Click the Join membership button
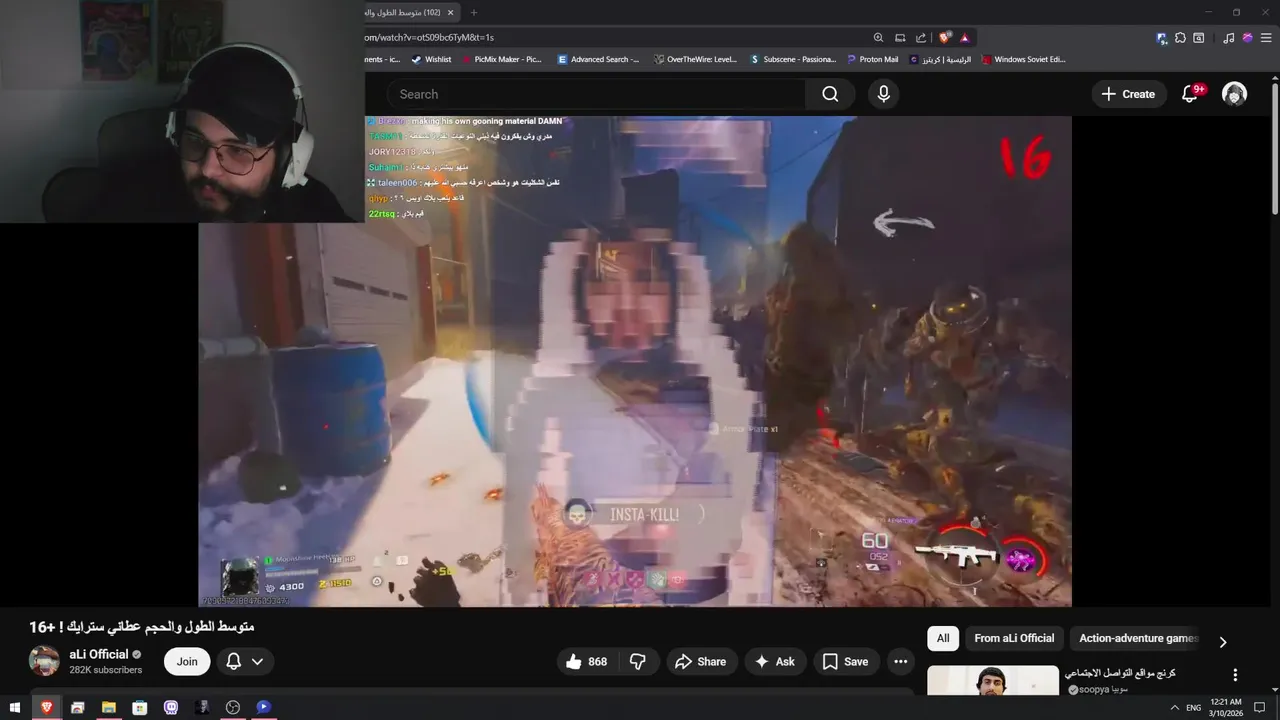Viewport: 1280px width, 720px height. (x=187, y=661)
